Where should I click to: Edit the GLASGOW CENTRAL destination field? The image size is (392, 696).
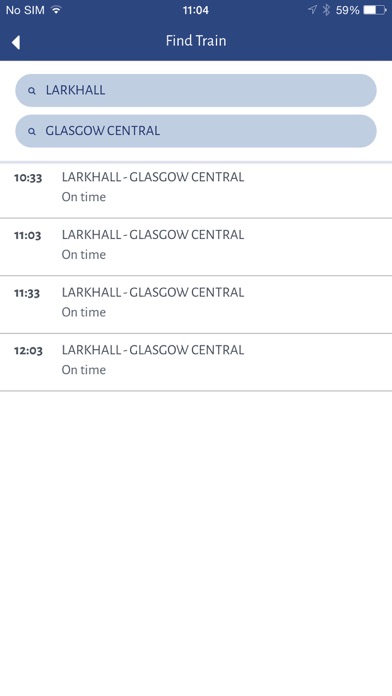coord(196,131)
